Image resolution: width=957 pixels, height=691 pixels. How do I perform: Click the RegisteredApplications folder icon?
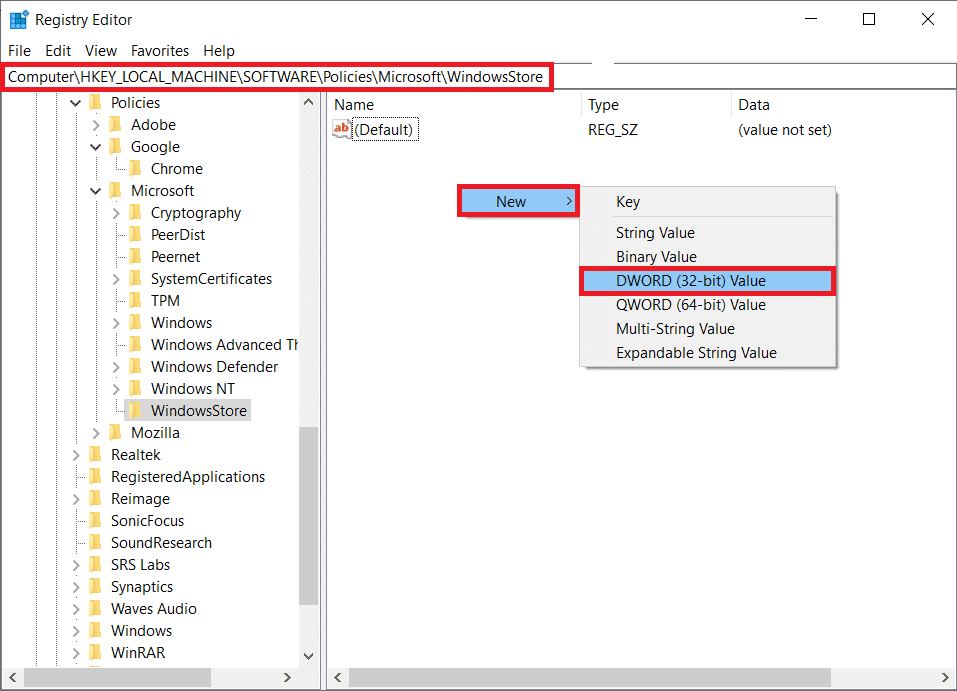click(x=95, y=476)
